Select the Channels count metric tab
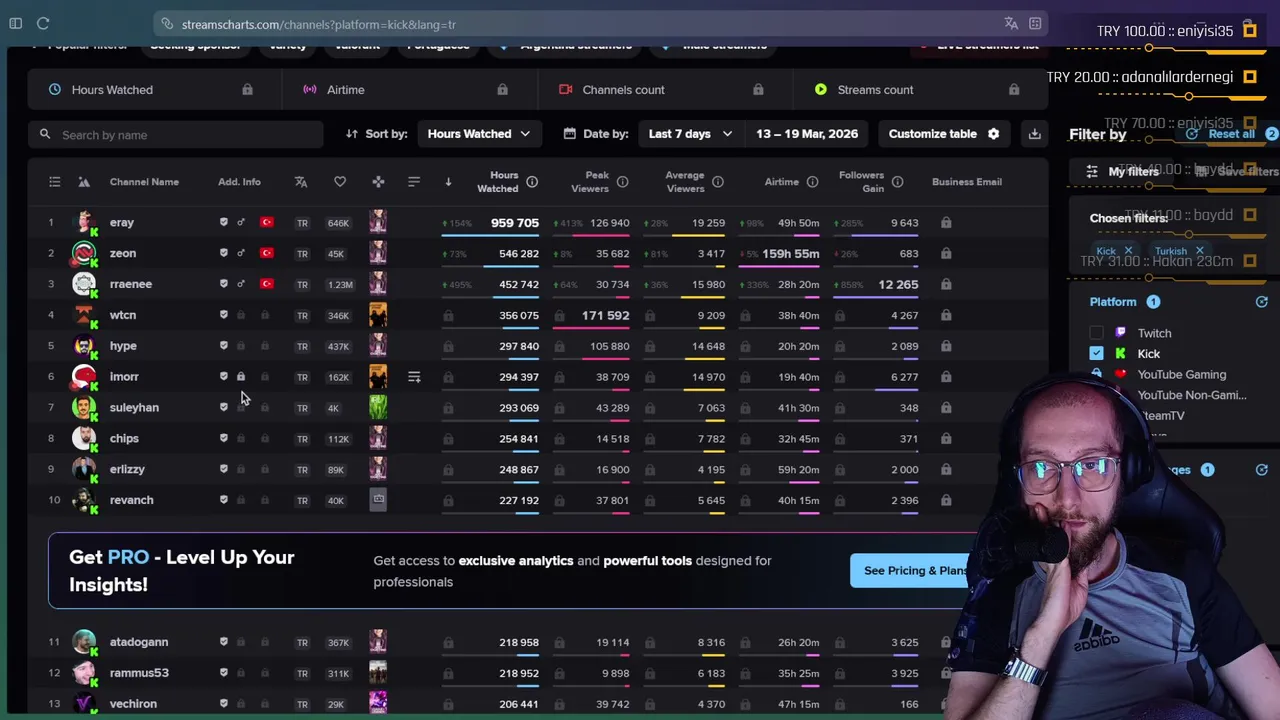 pos(665,90)
